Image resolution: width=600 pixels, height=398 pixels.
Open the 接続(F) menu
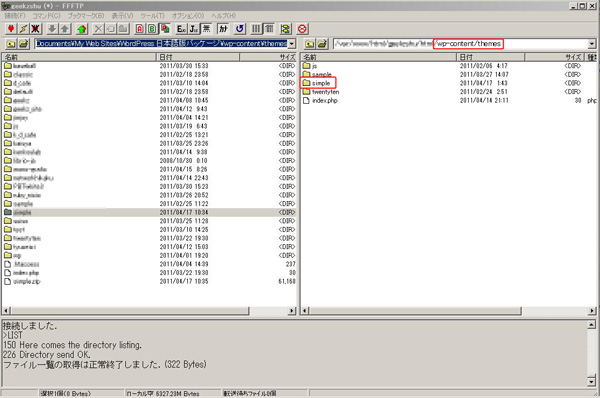pos(15,16)
